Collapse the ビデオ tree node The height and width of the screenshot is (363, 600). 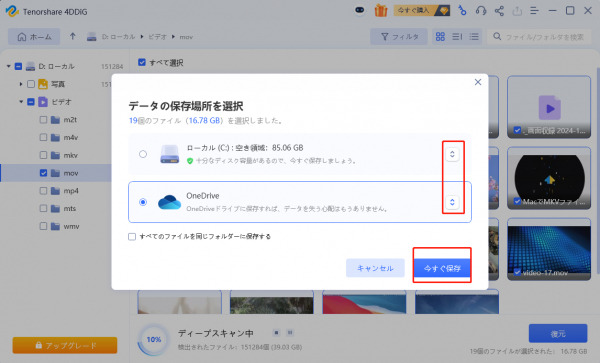tap(21, 102)
